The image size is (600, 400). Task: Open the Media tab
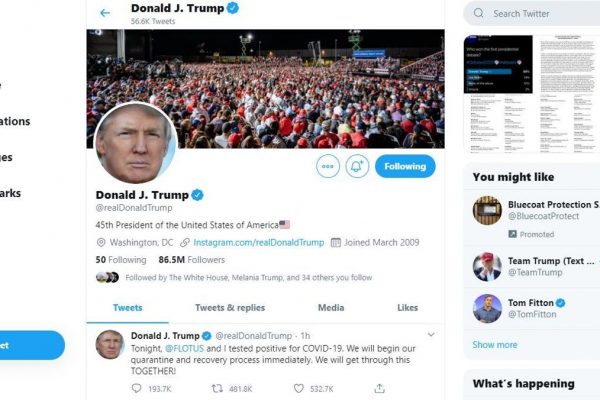(x=331, y=308)
